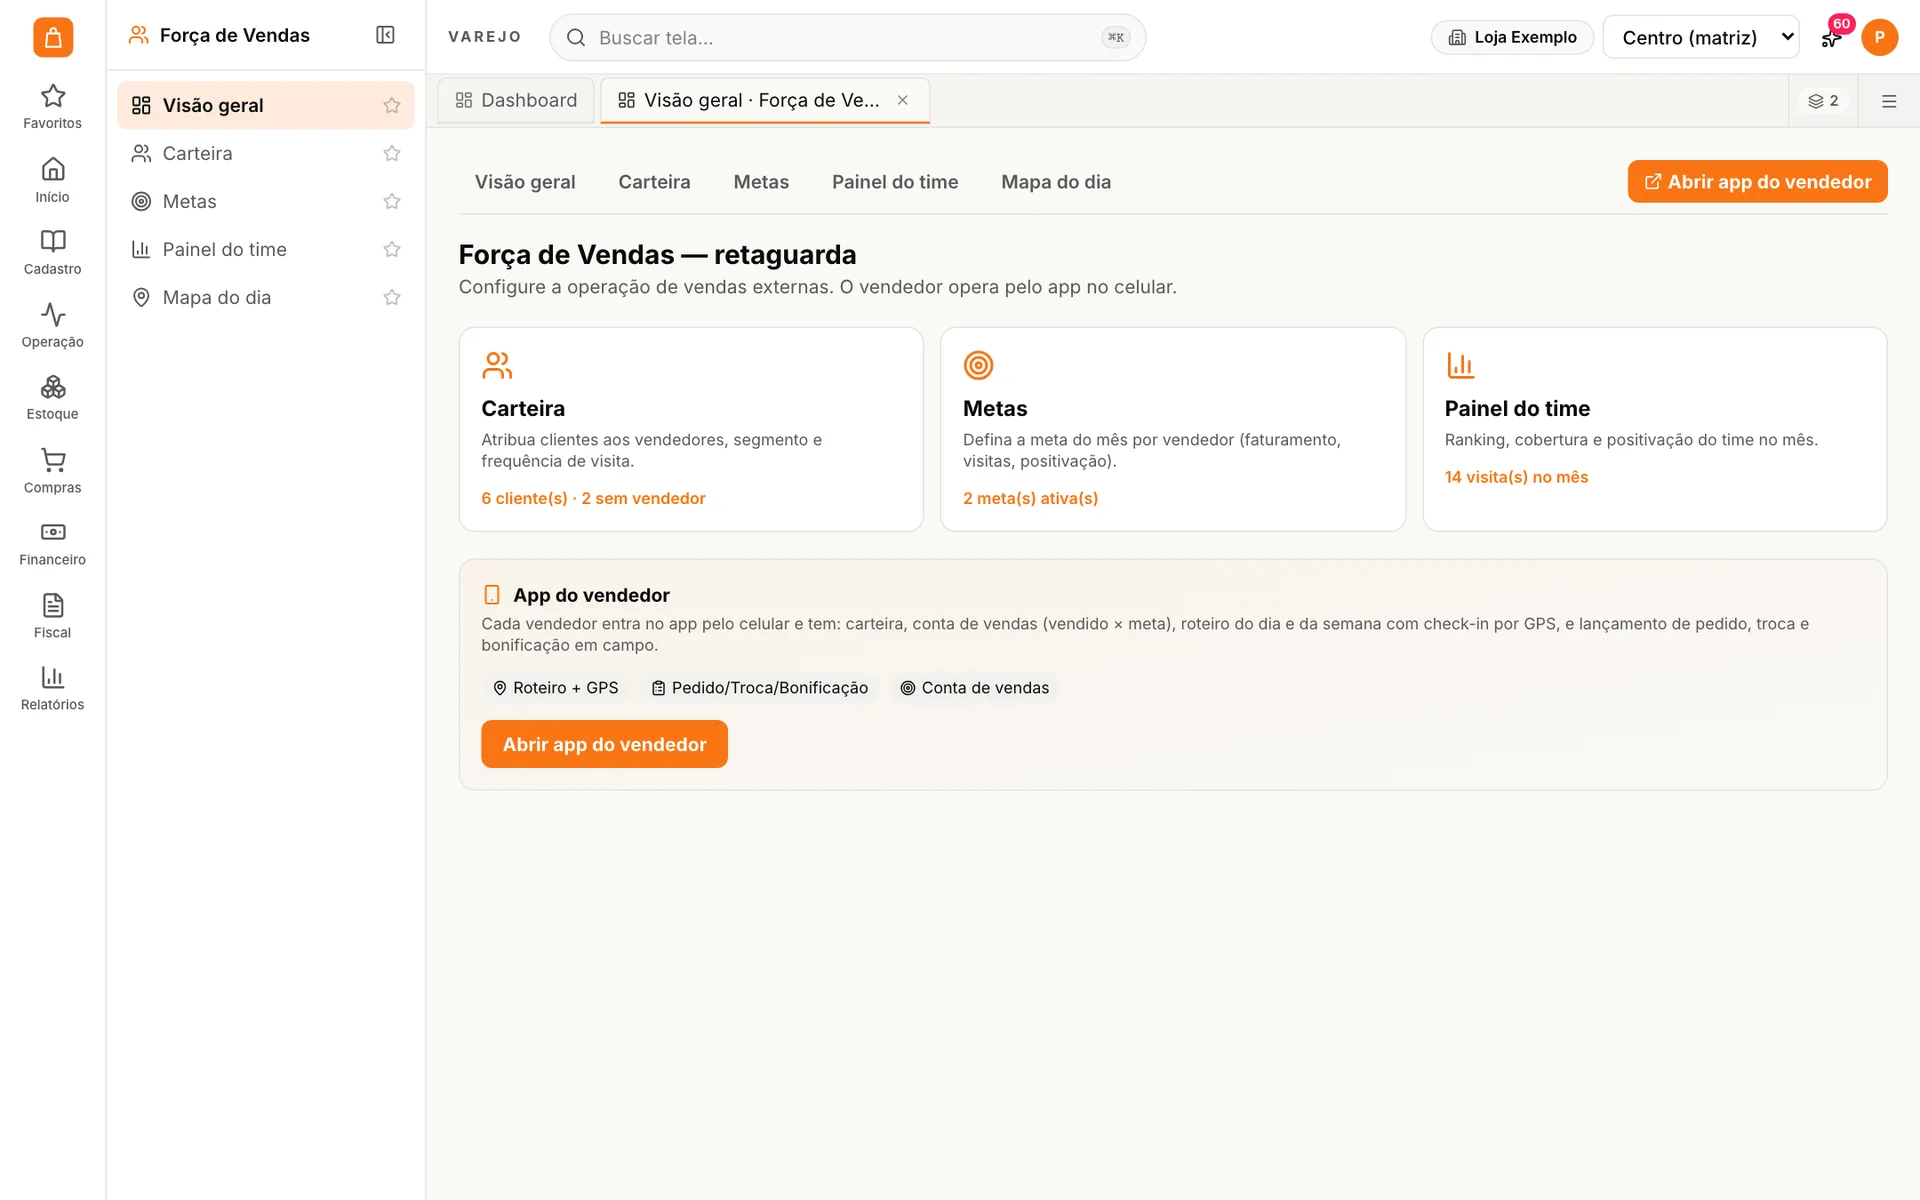Open Mapa do dia in the sidebar list
Image resolution: width=1920 pixels, height=1200 pixels.
[265, 297]
